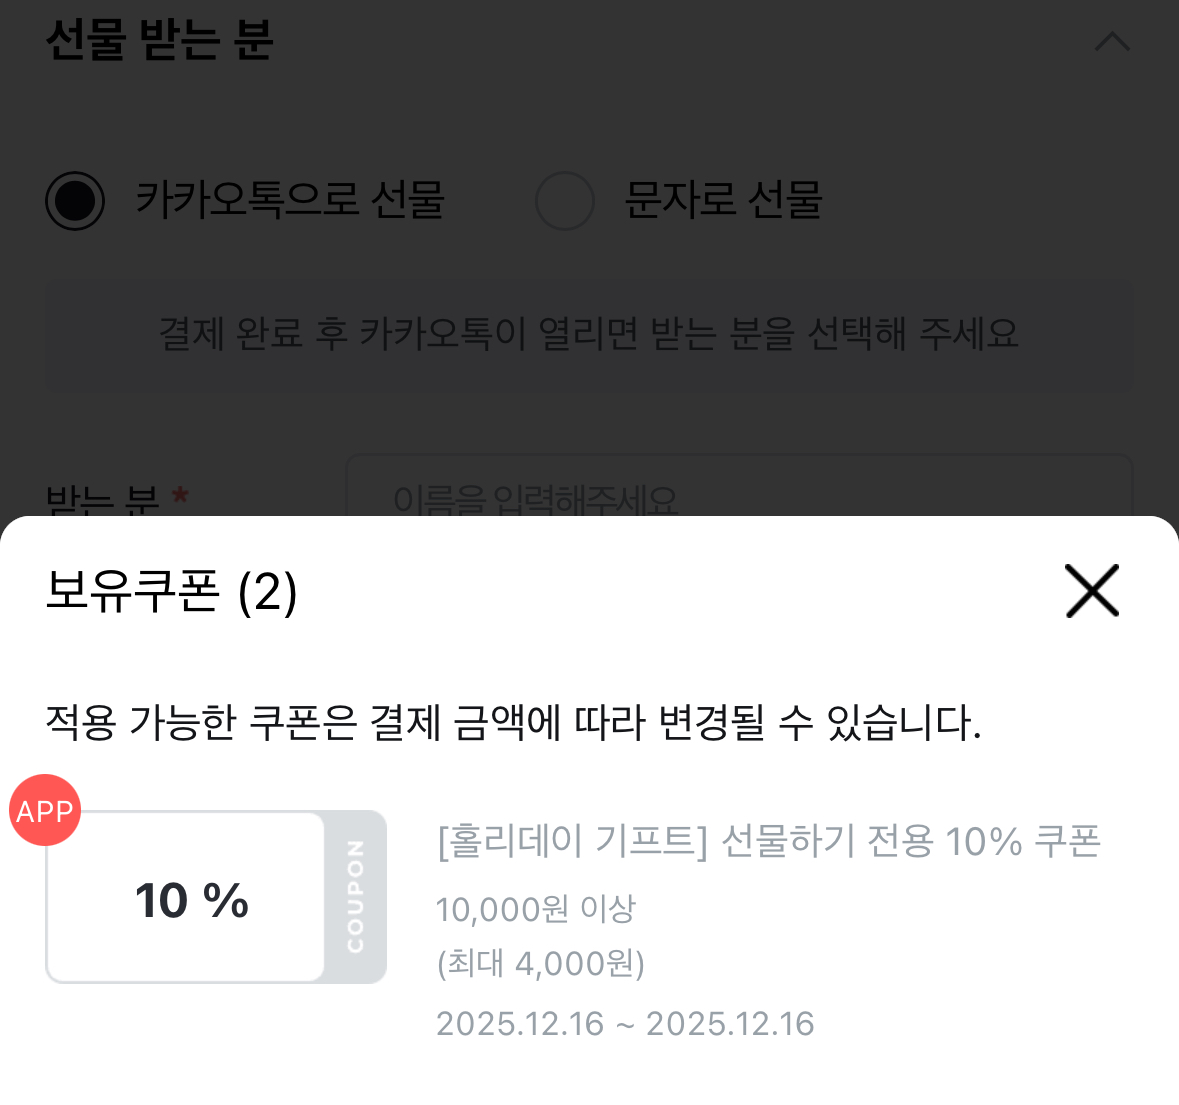Tap the 선물 받는 분 section header
The height and width of the screenshot is (1105, 1179).
160,40
